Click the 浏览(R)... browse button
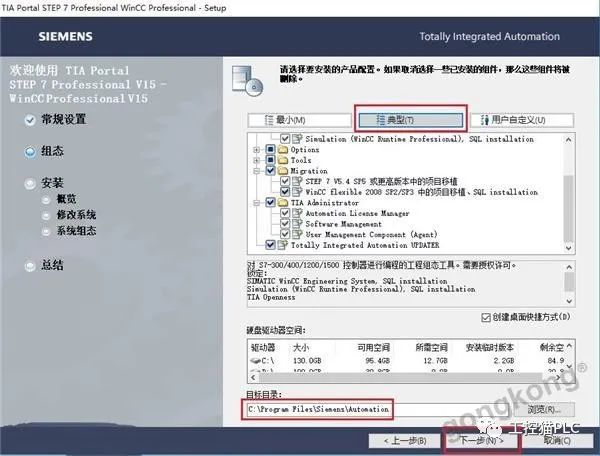The image size is (600, 456). tap(544, 410)
